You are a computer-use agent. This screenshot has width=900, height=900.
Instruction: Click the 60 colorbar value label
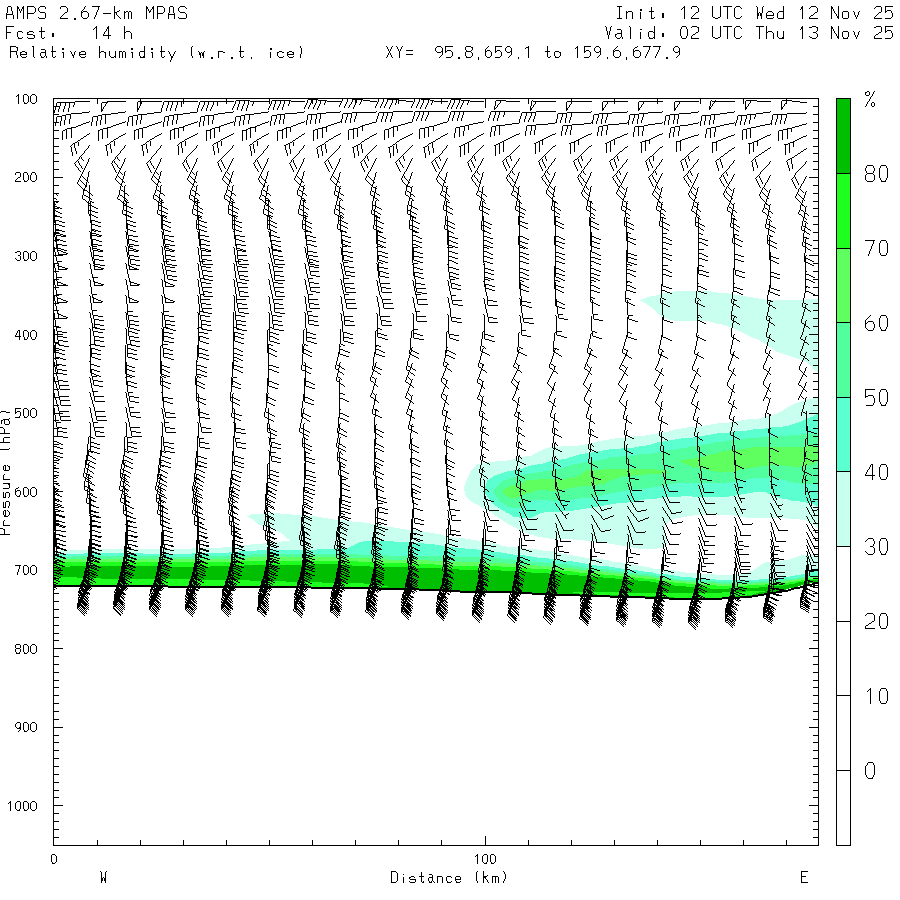(876, 323)
